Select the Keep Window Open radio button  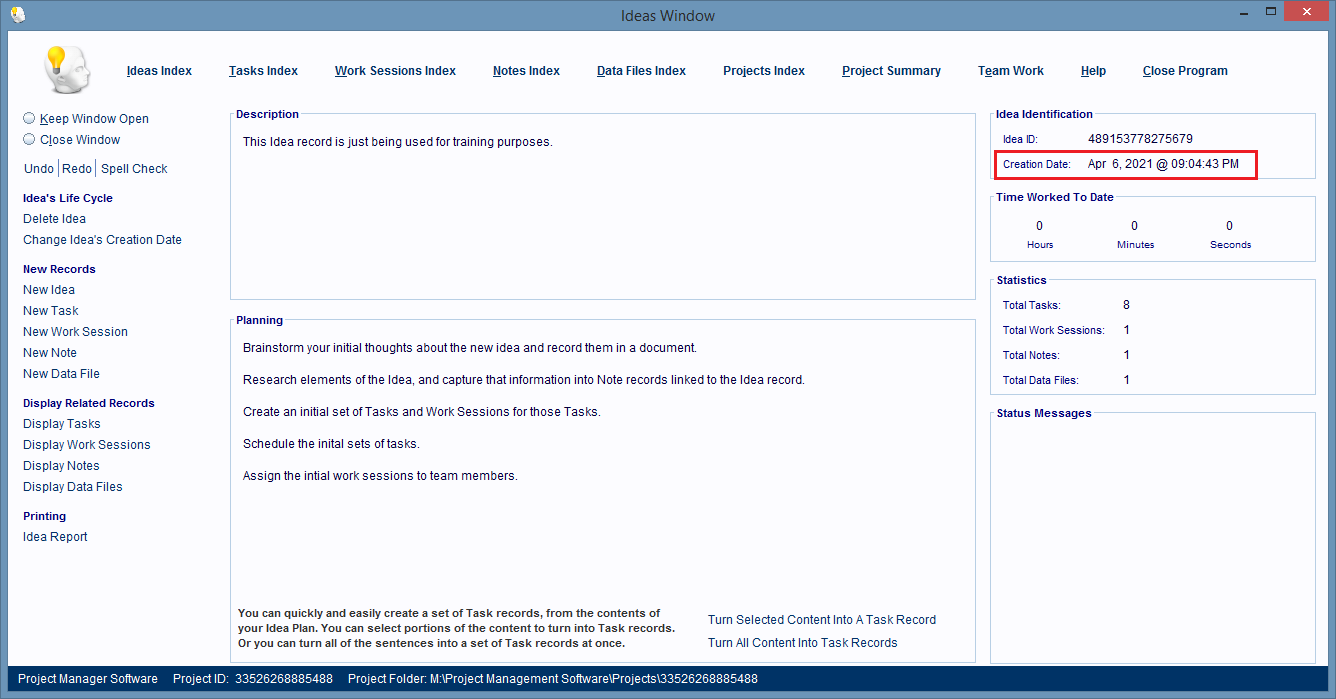click(x=29, y=118)
